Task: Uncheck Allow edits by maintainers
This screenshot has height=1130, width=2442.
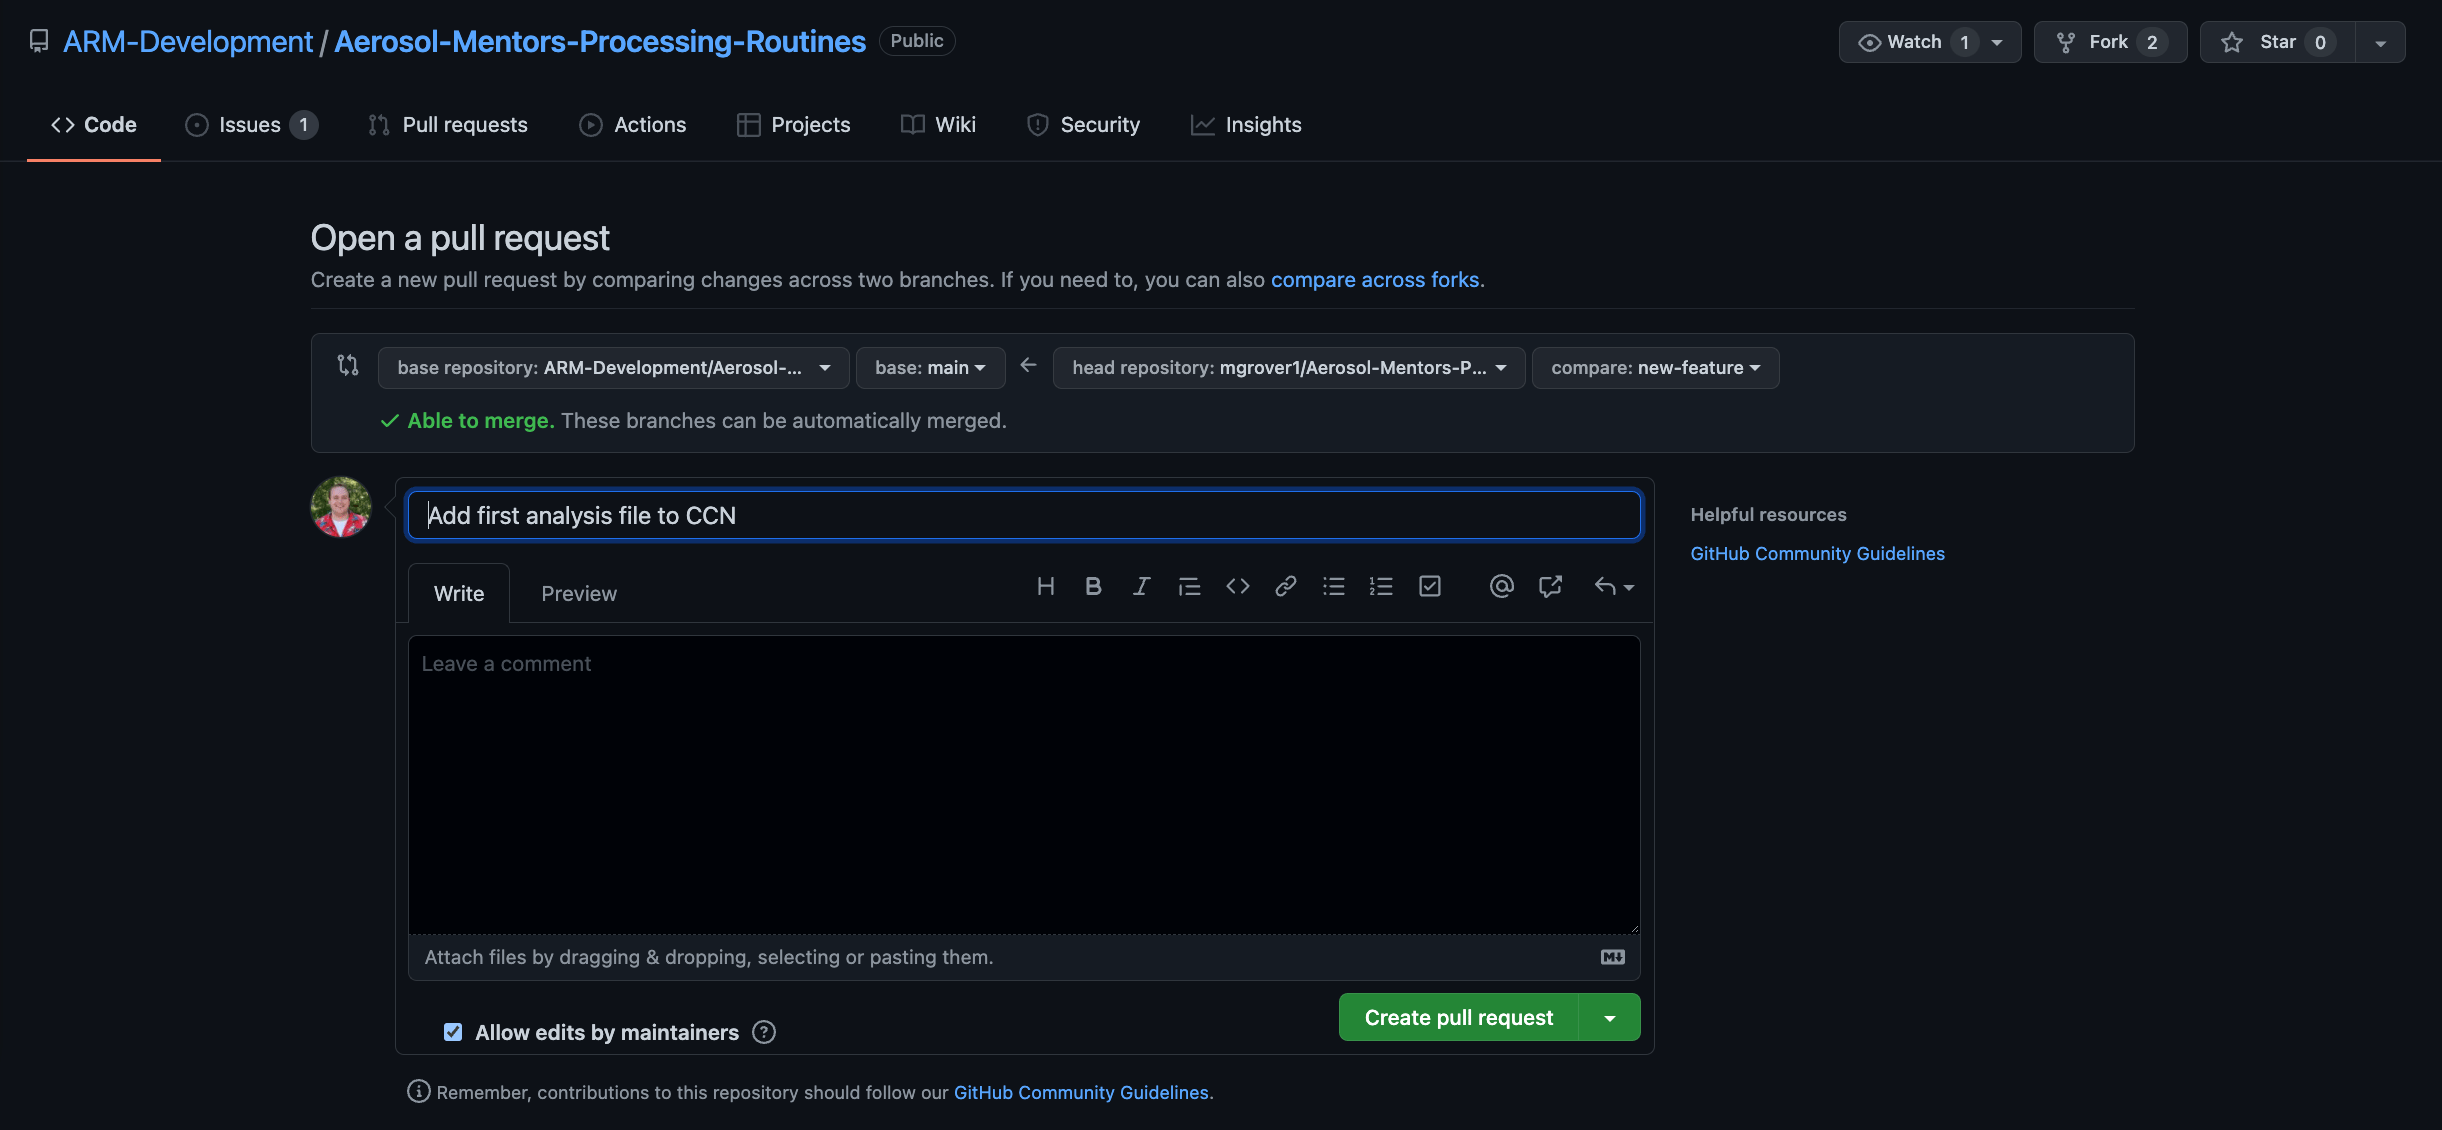Action: click(453, 1032)
